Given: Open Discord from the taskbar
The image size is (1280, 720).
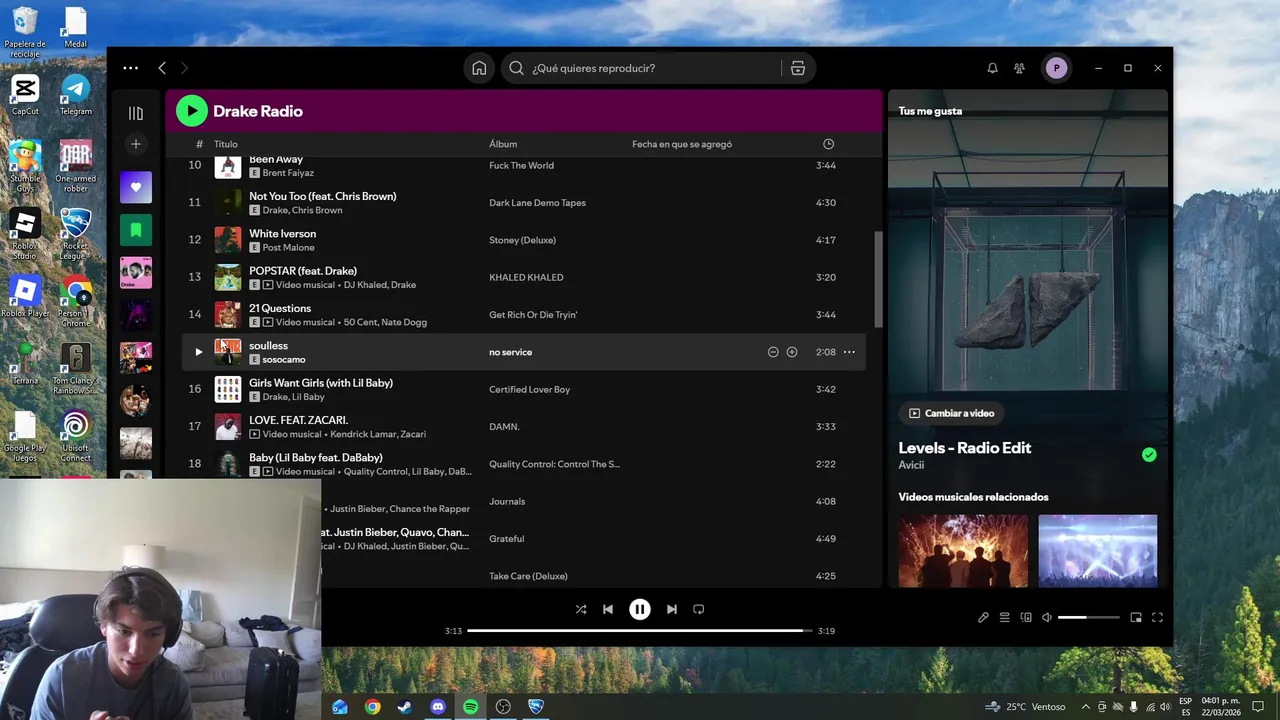Looking at the screenshot, I should [438, 707].
